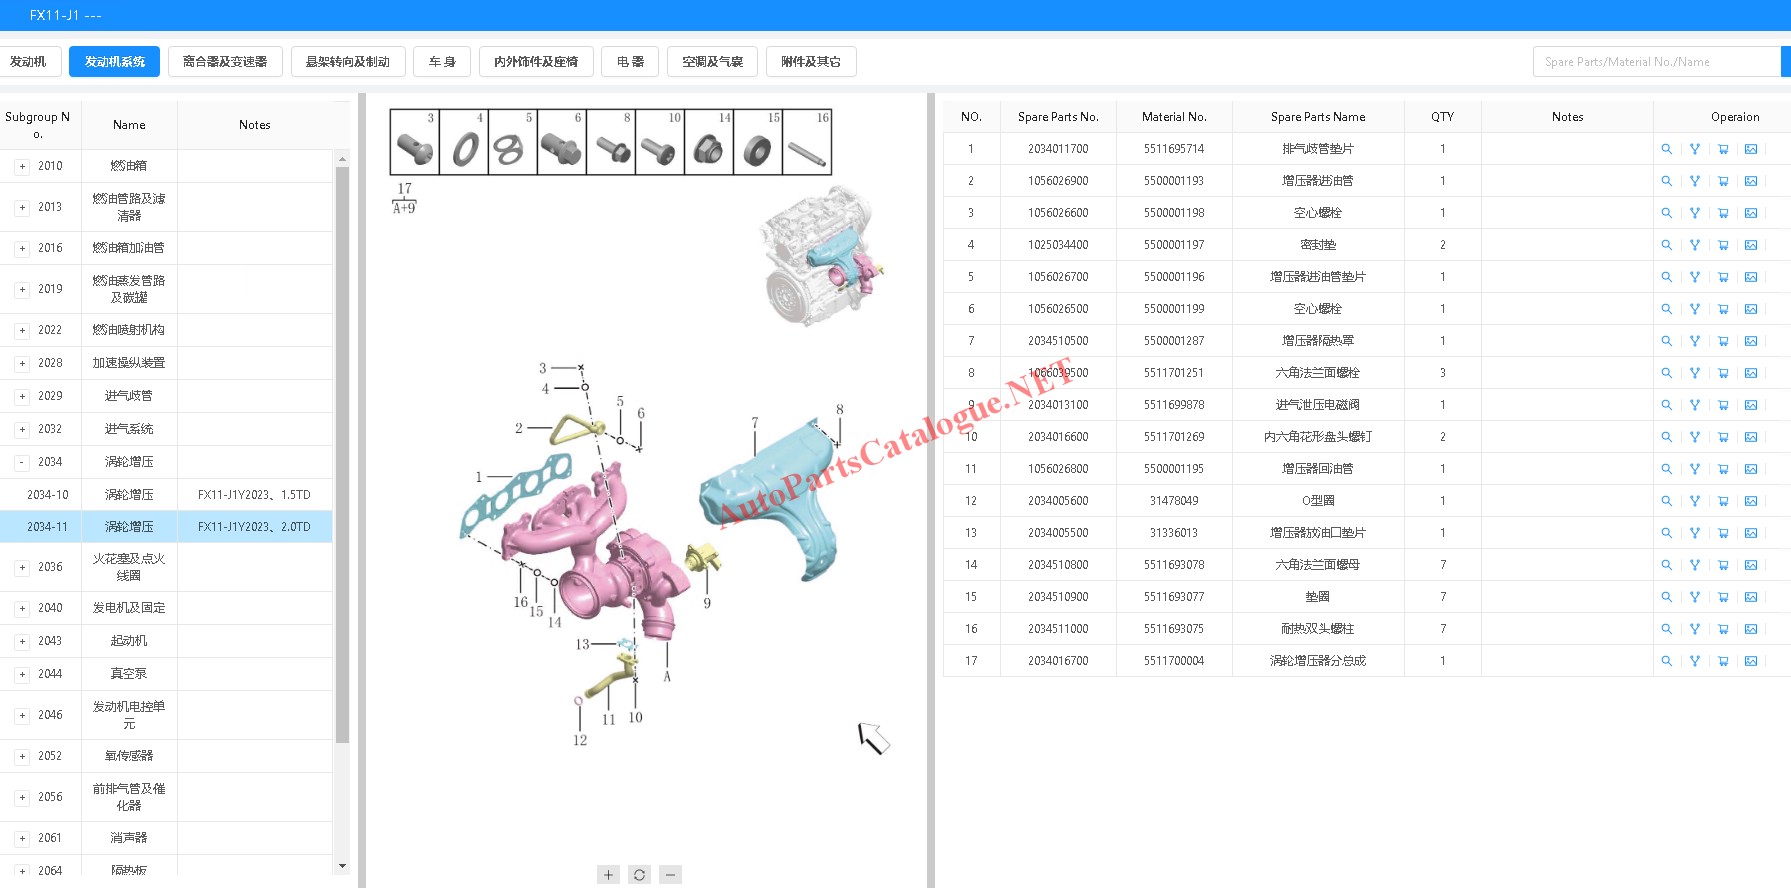Screen dimensions: 1791x888
Task: Click the image icon for part 2034510500
Action: (x=1751, y=341)
